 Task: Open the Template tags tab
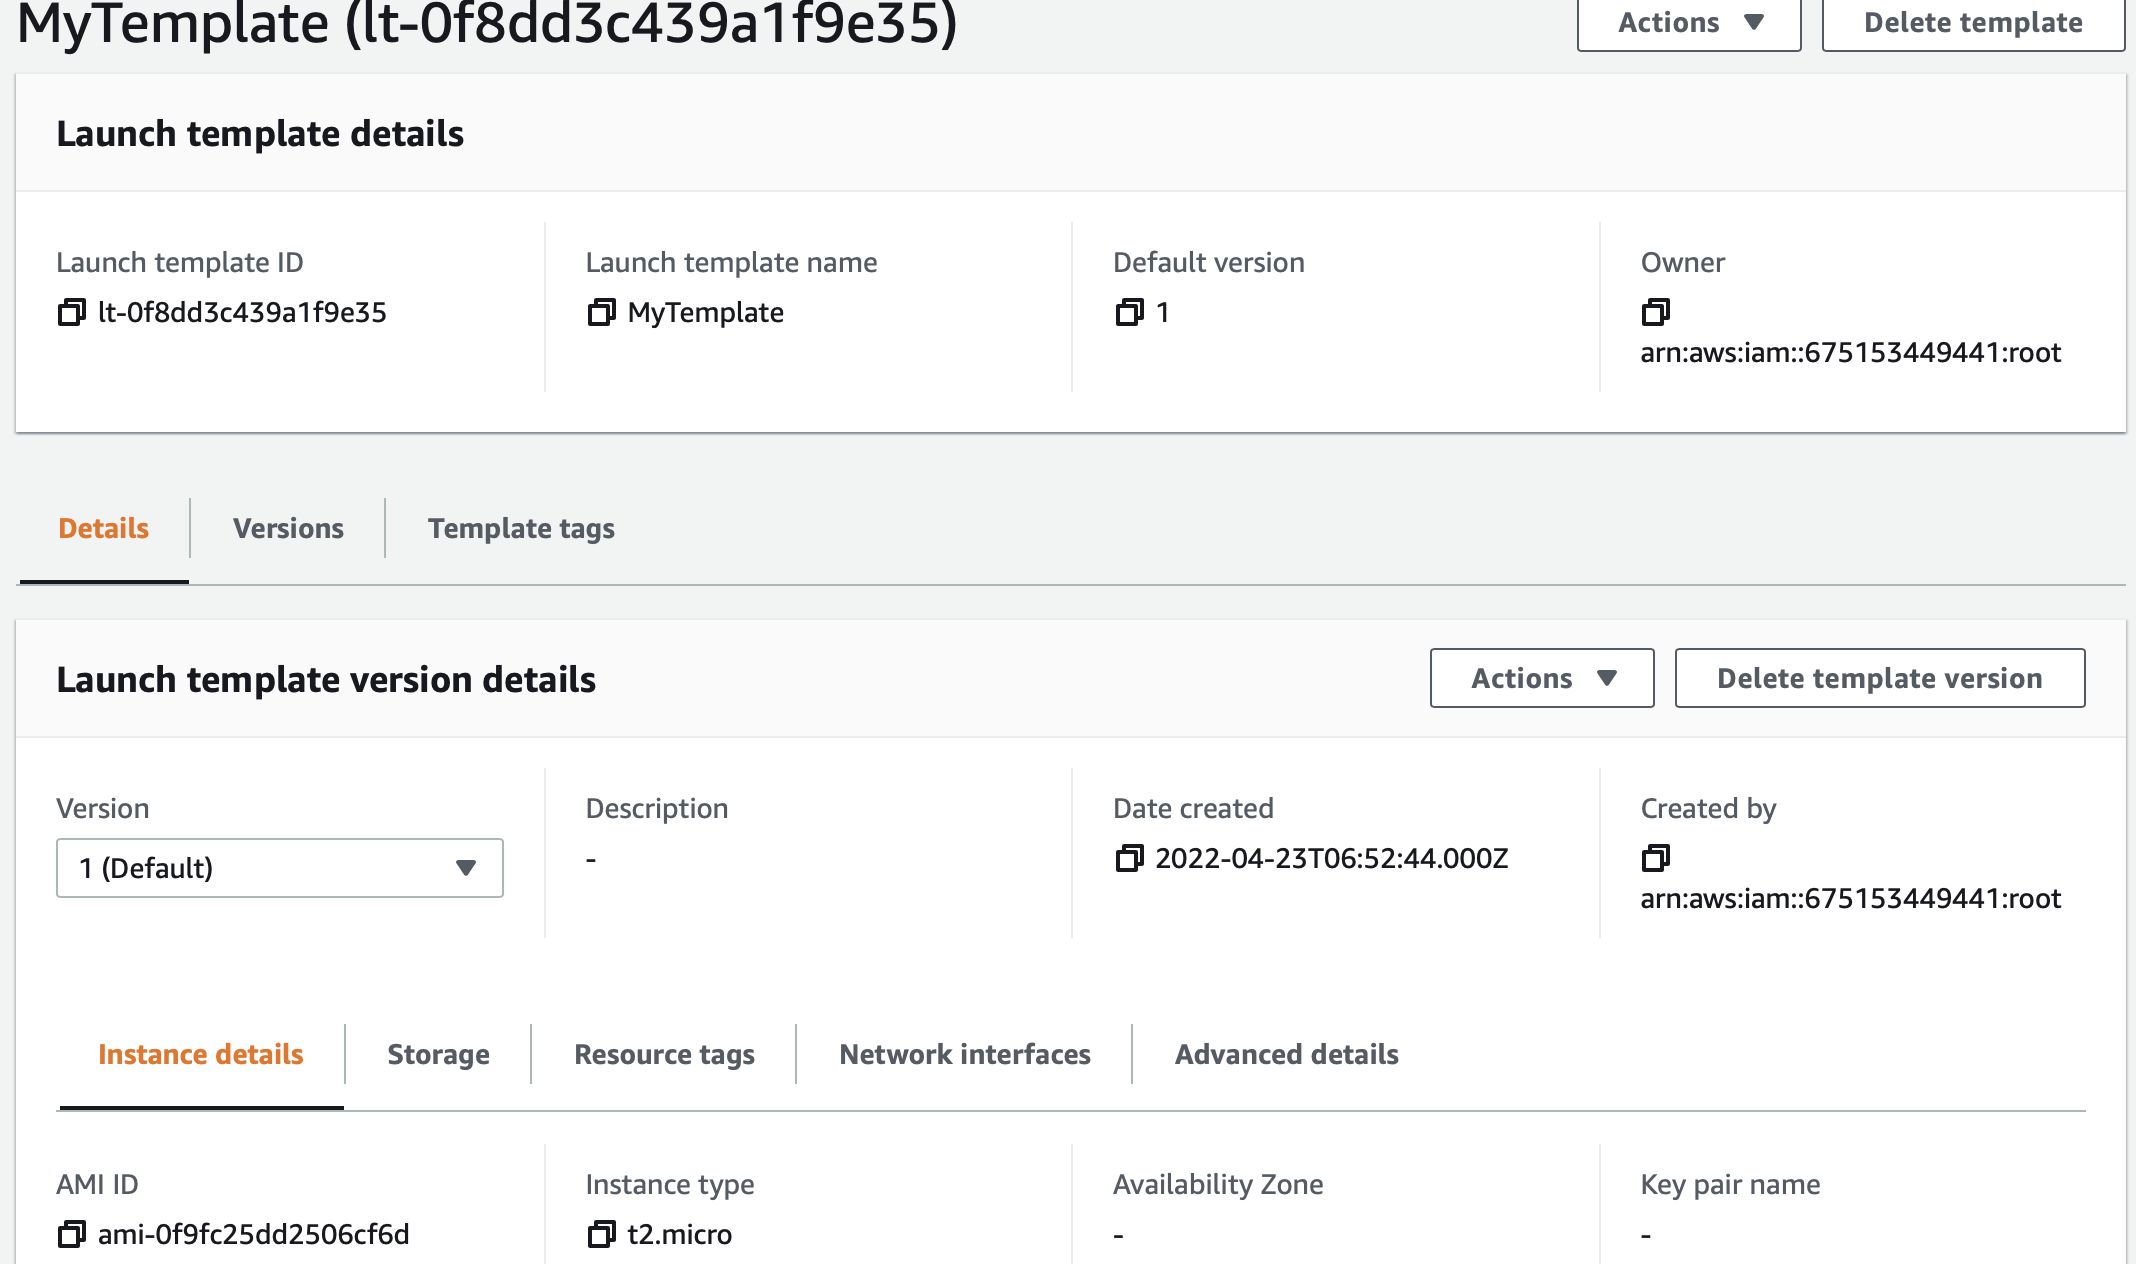[521, 529]
